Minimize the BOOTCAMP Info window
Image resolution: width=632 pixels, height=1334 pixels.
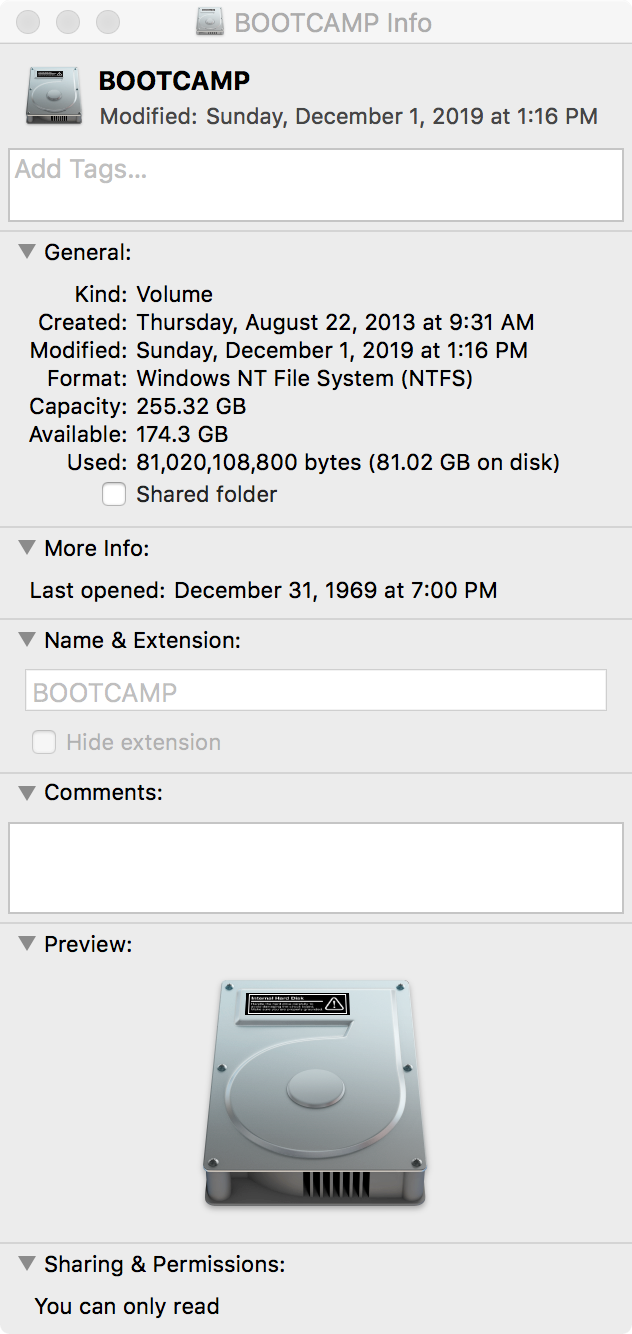point(68,22)
